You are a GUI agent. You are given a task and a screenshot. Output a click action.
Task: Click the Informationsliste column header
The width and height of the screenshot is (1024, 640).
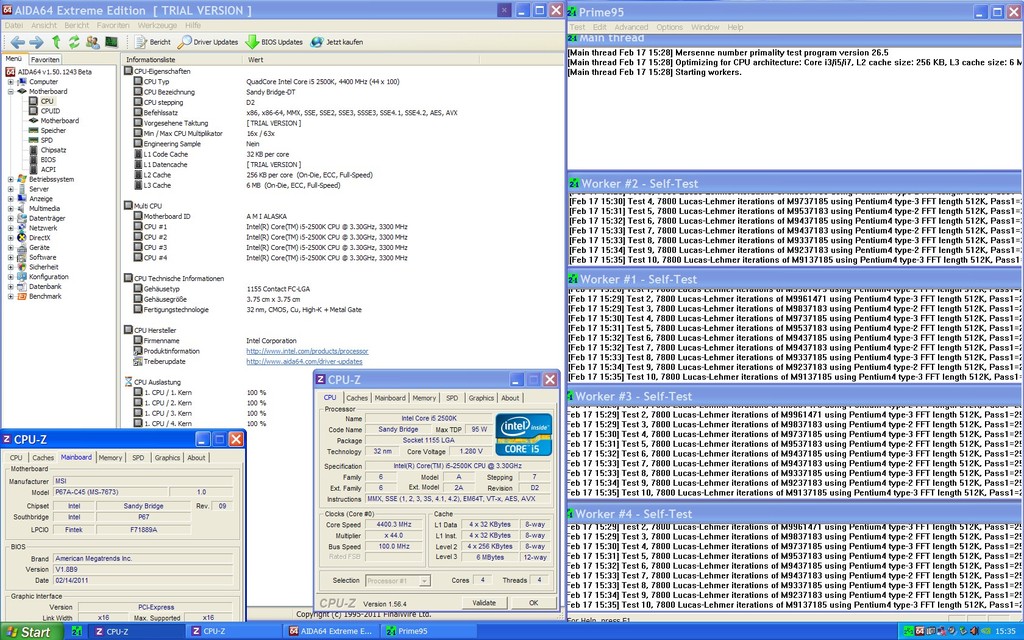[x=182, y=59]
